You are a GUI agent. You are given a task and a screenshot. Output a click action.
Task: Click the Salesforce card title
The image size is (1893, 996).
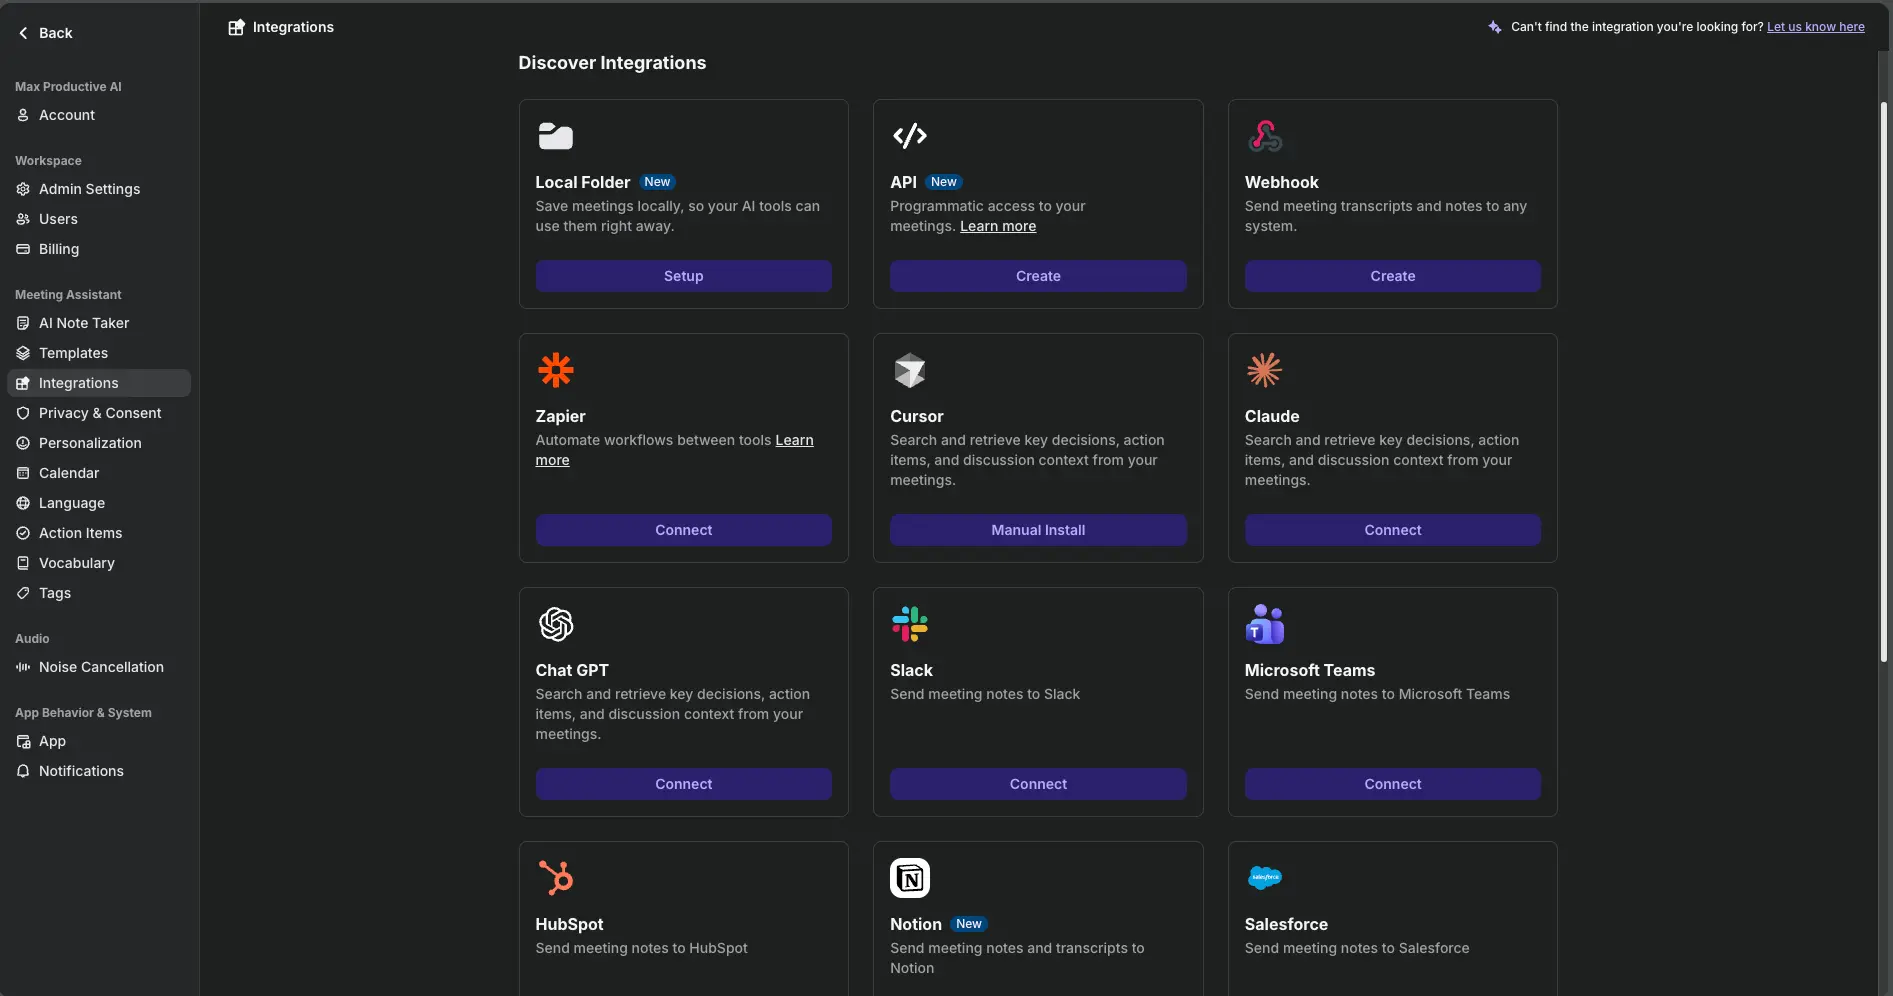(1286, 924)
